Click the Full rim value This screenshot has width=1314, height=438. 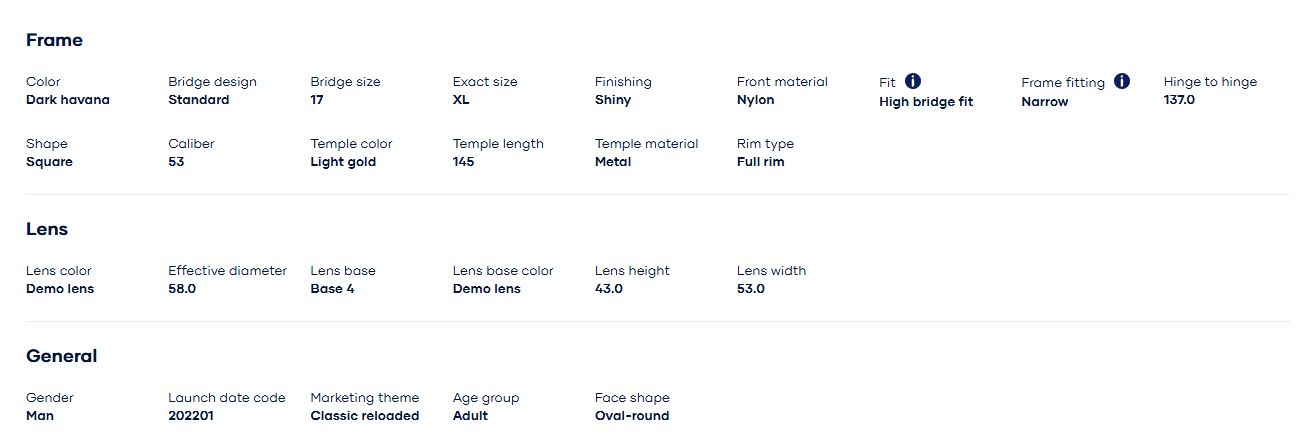point(760,162)
